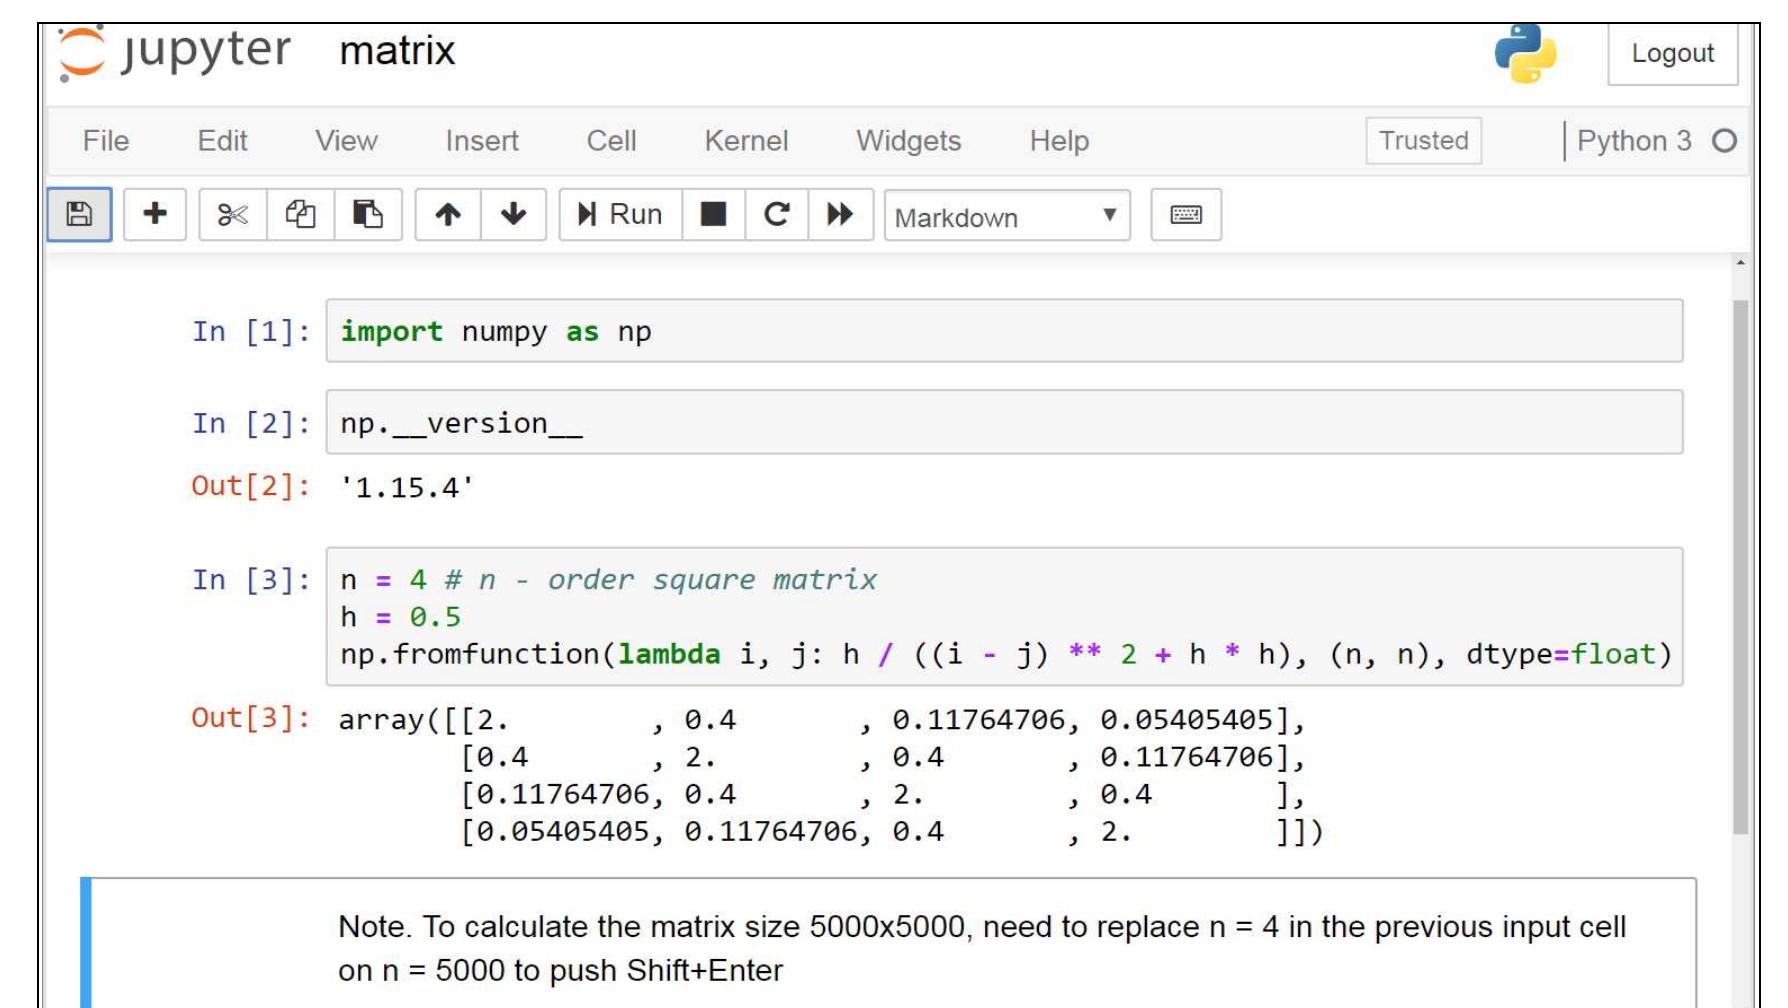
Task: Cut selected cells with scissors icon
Action: 233,214
